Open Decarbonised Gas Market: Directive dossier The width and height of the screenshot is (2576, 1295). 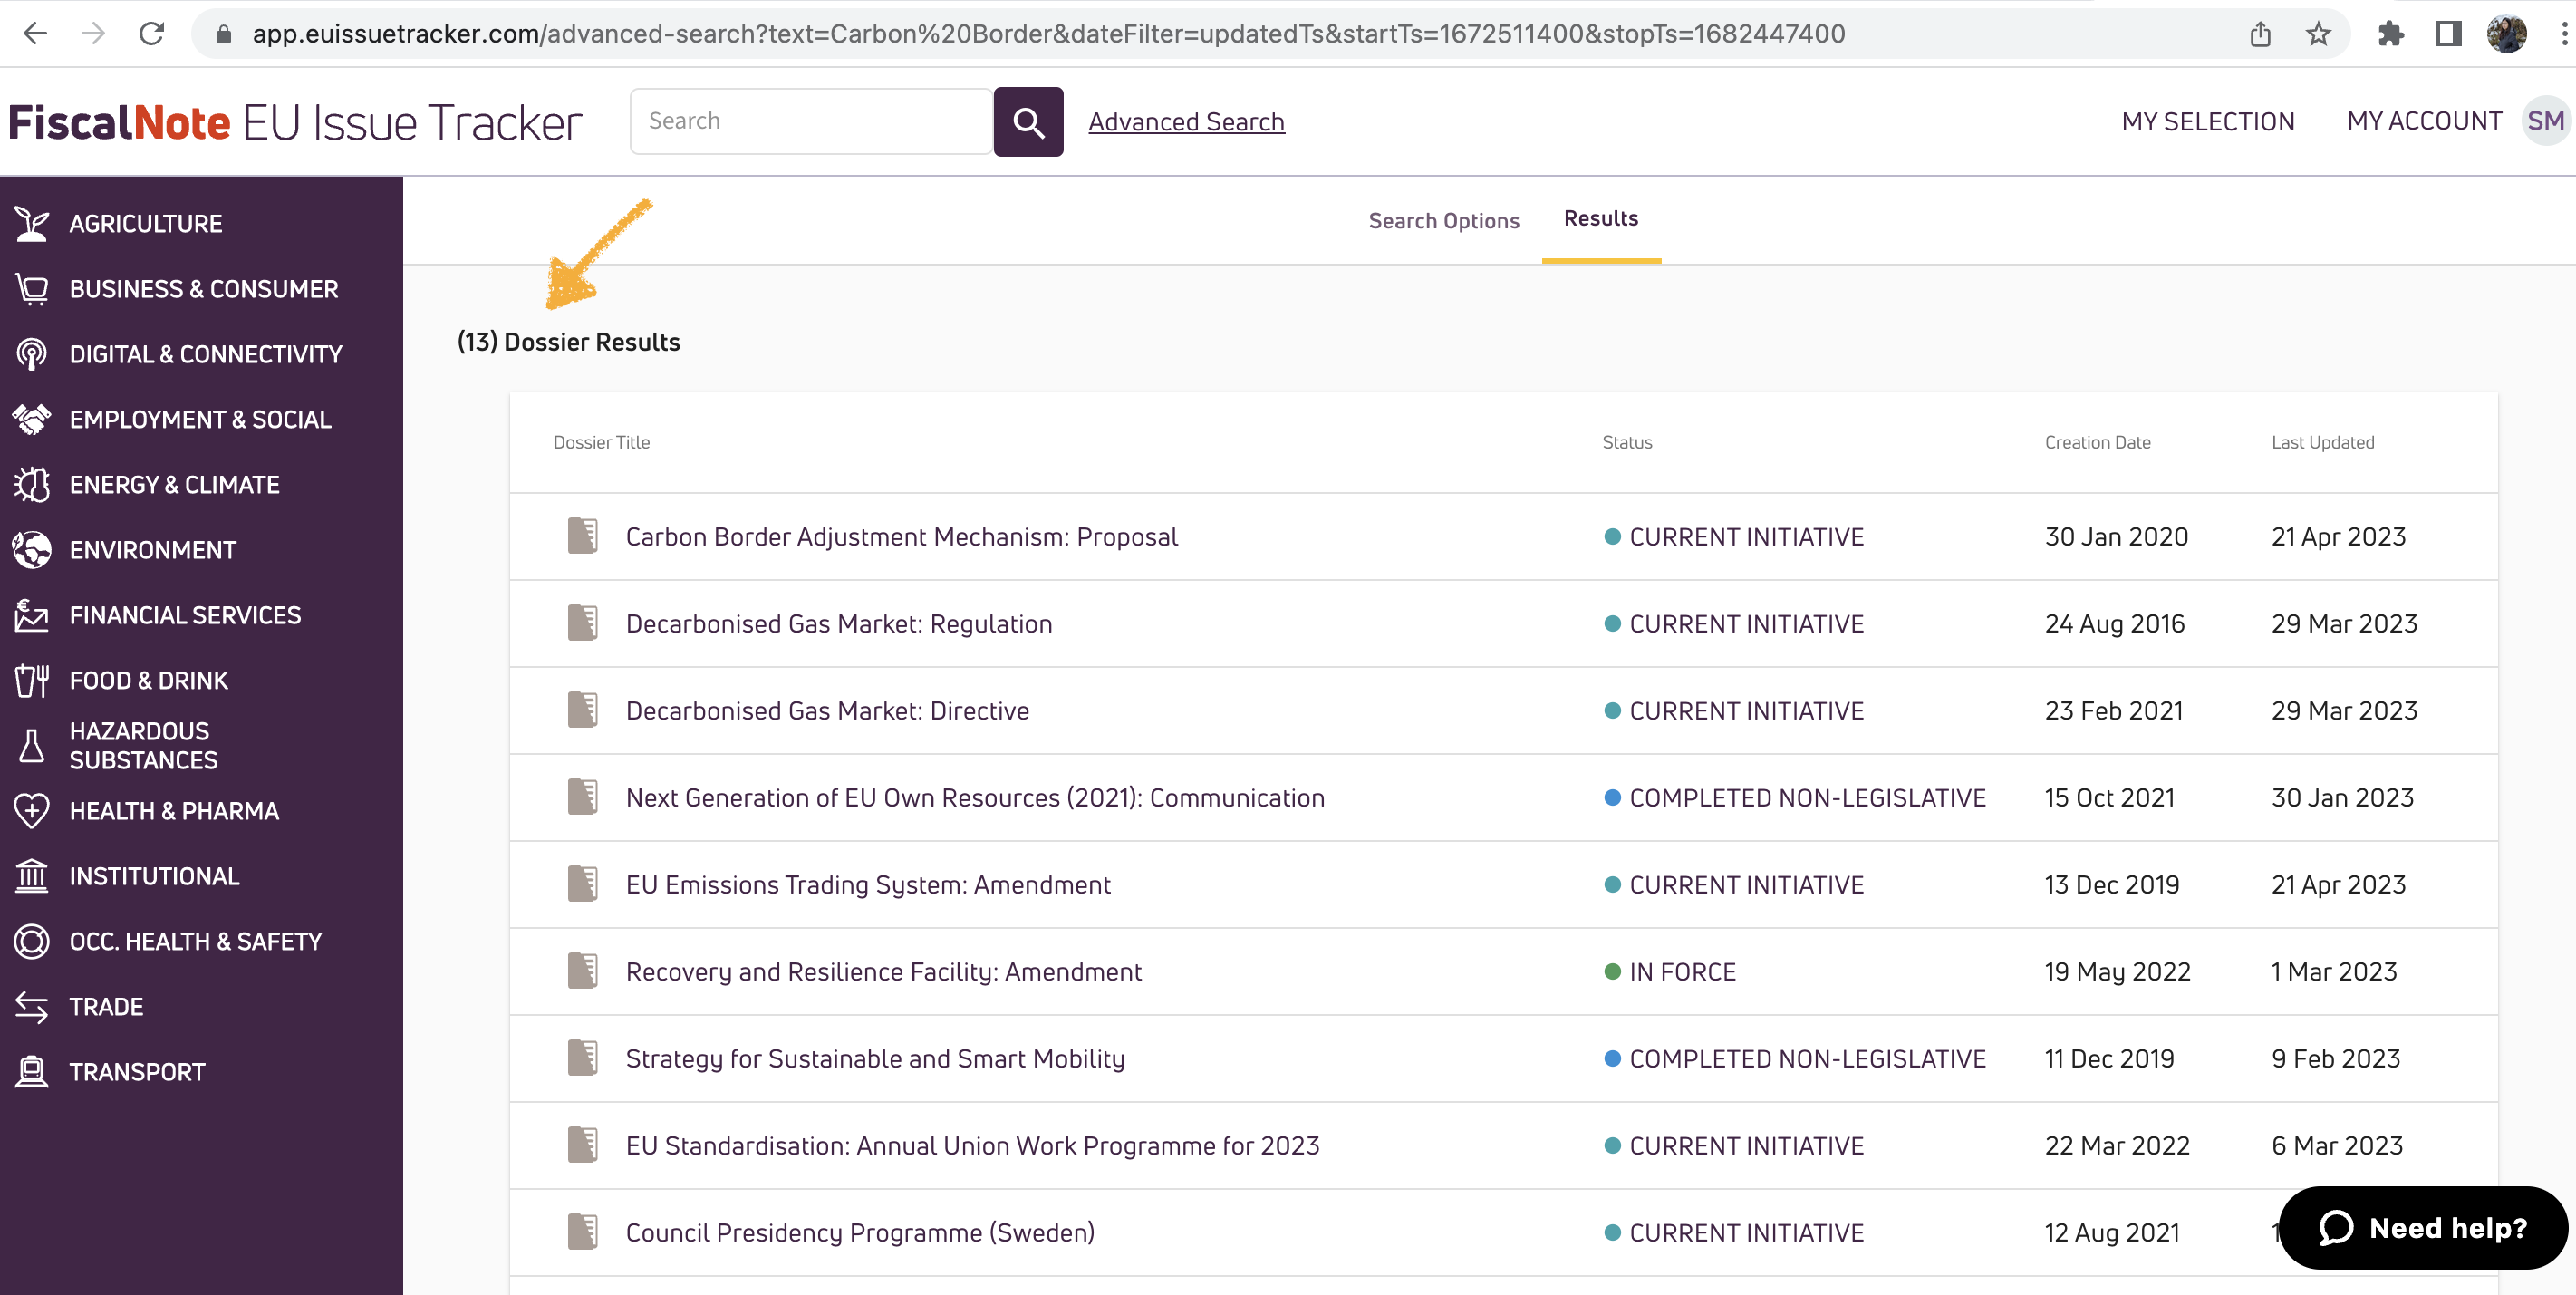(827, 711)
